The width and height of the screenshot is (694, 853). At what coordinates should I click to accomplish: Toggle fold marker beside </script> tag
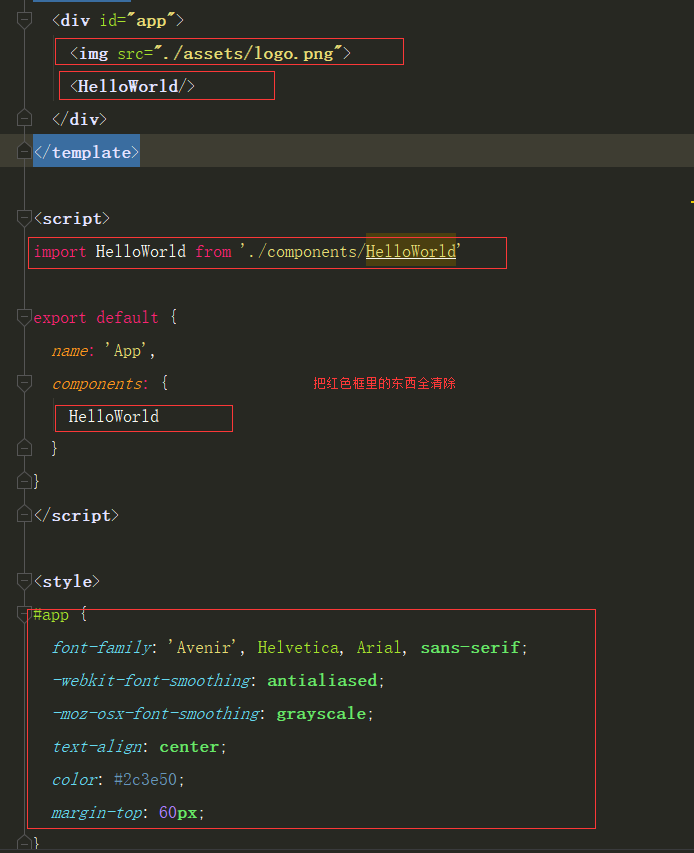tap(24, 514)
